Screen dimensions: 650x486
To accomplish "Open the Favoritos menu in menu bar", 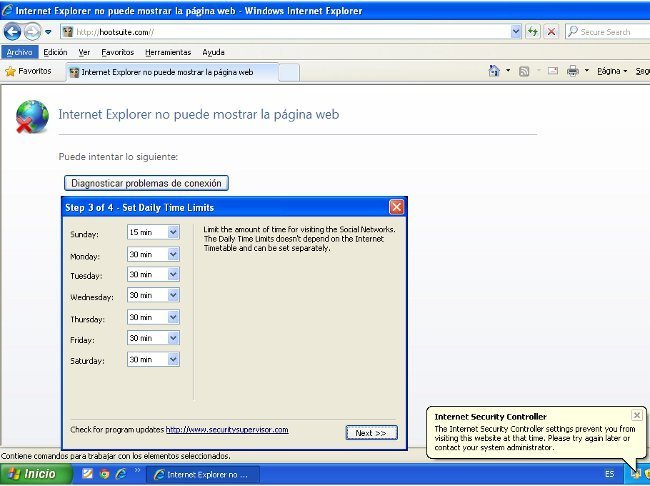I will click(118, 52).
